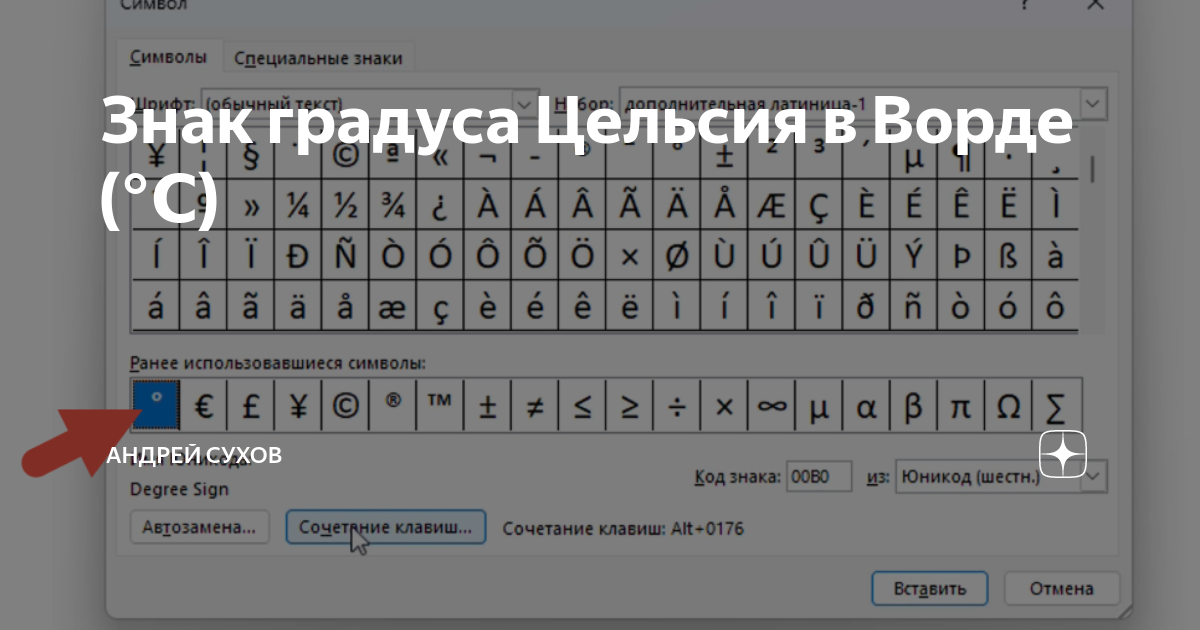Pick capital Ü with diaeresis
The height and width of the screenshot is (630, 1200).
(866, 256)
